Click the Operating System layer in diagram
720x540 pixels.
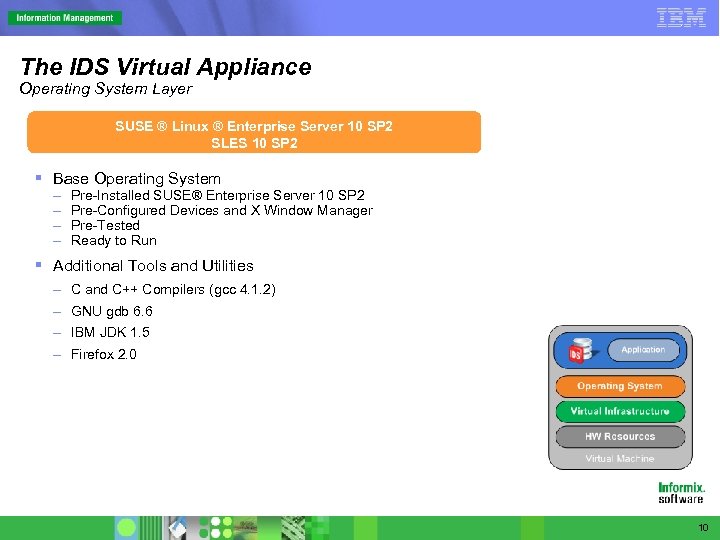click(620, 386)
